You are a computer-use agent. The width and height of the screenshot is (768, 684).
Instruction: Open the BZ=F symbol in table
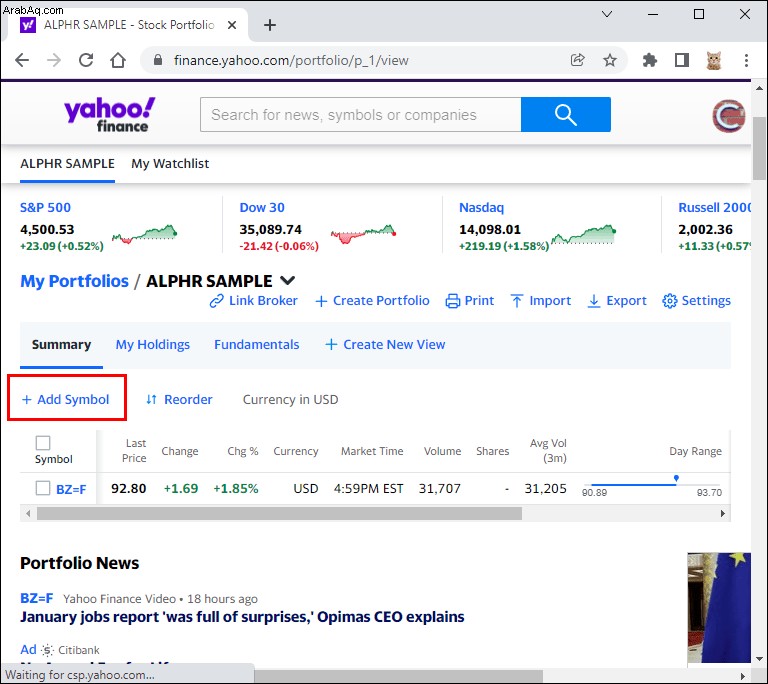(x=72, y=489)
